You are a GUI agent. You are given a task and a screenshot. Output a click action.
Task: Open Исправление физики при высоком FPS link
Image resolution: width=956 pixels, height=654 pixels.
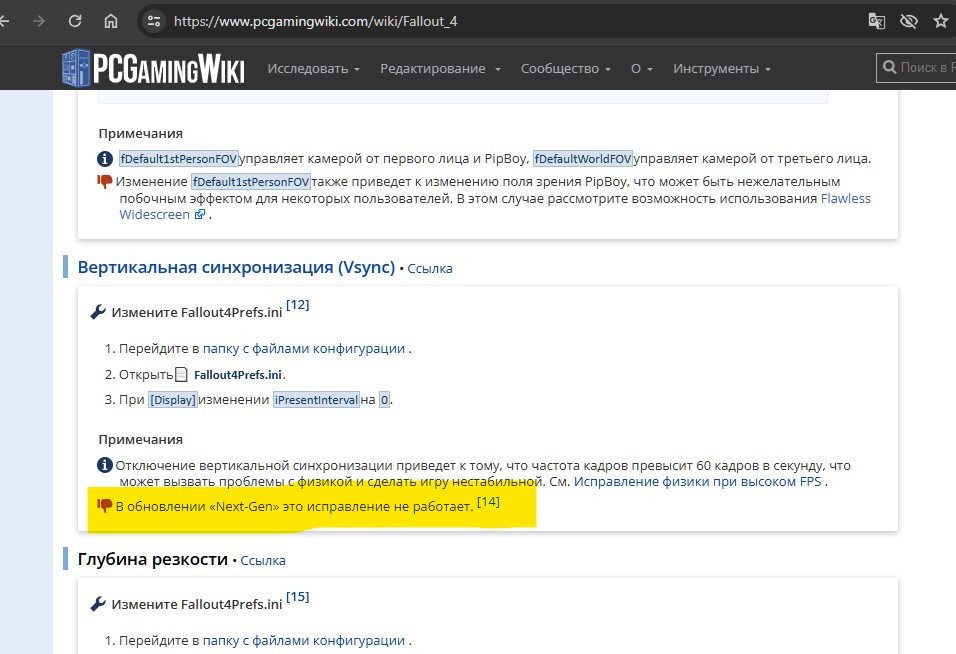(699, 481)
